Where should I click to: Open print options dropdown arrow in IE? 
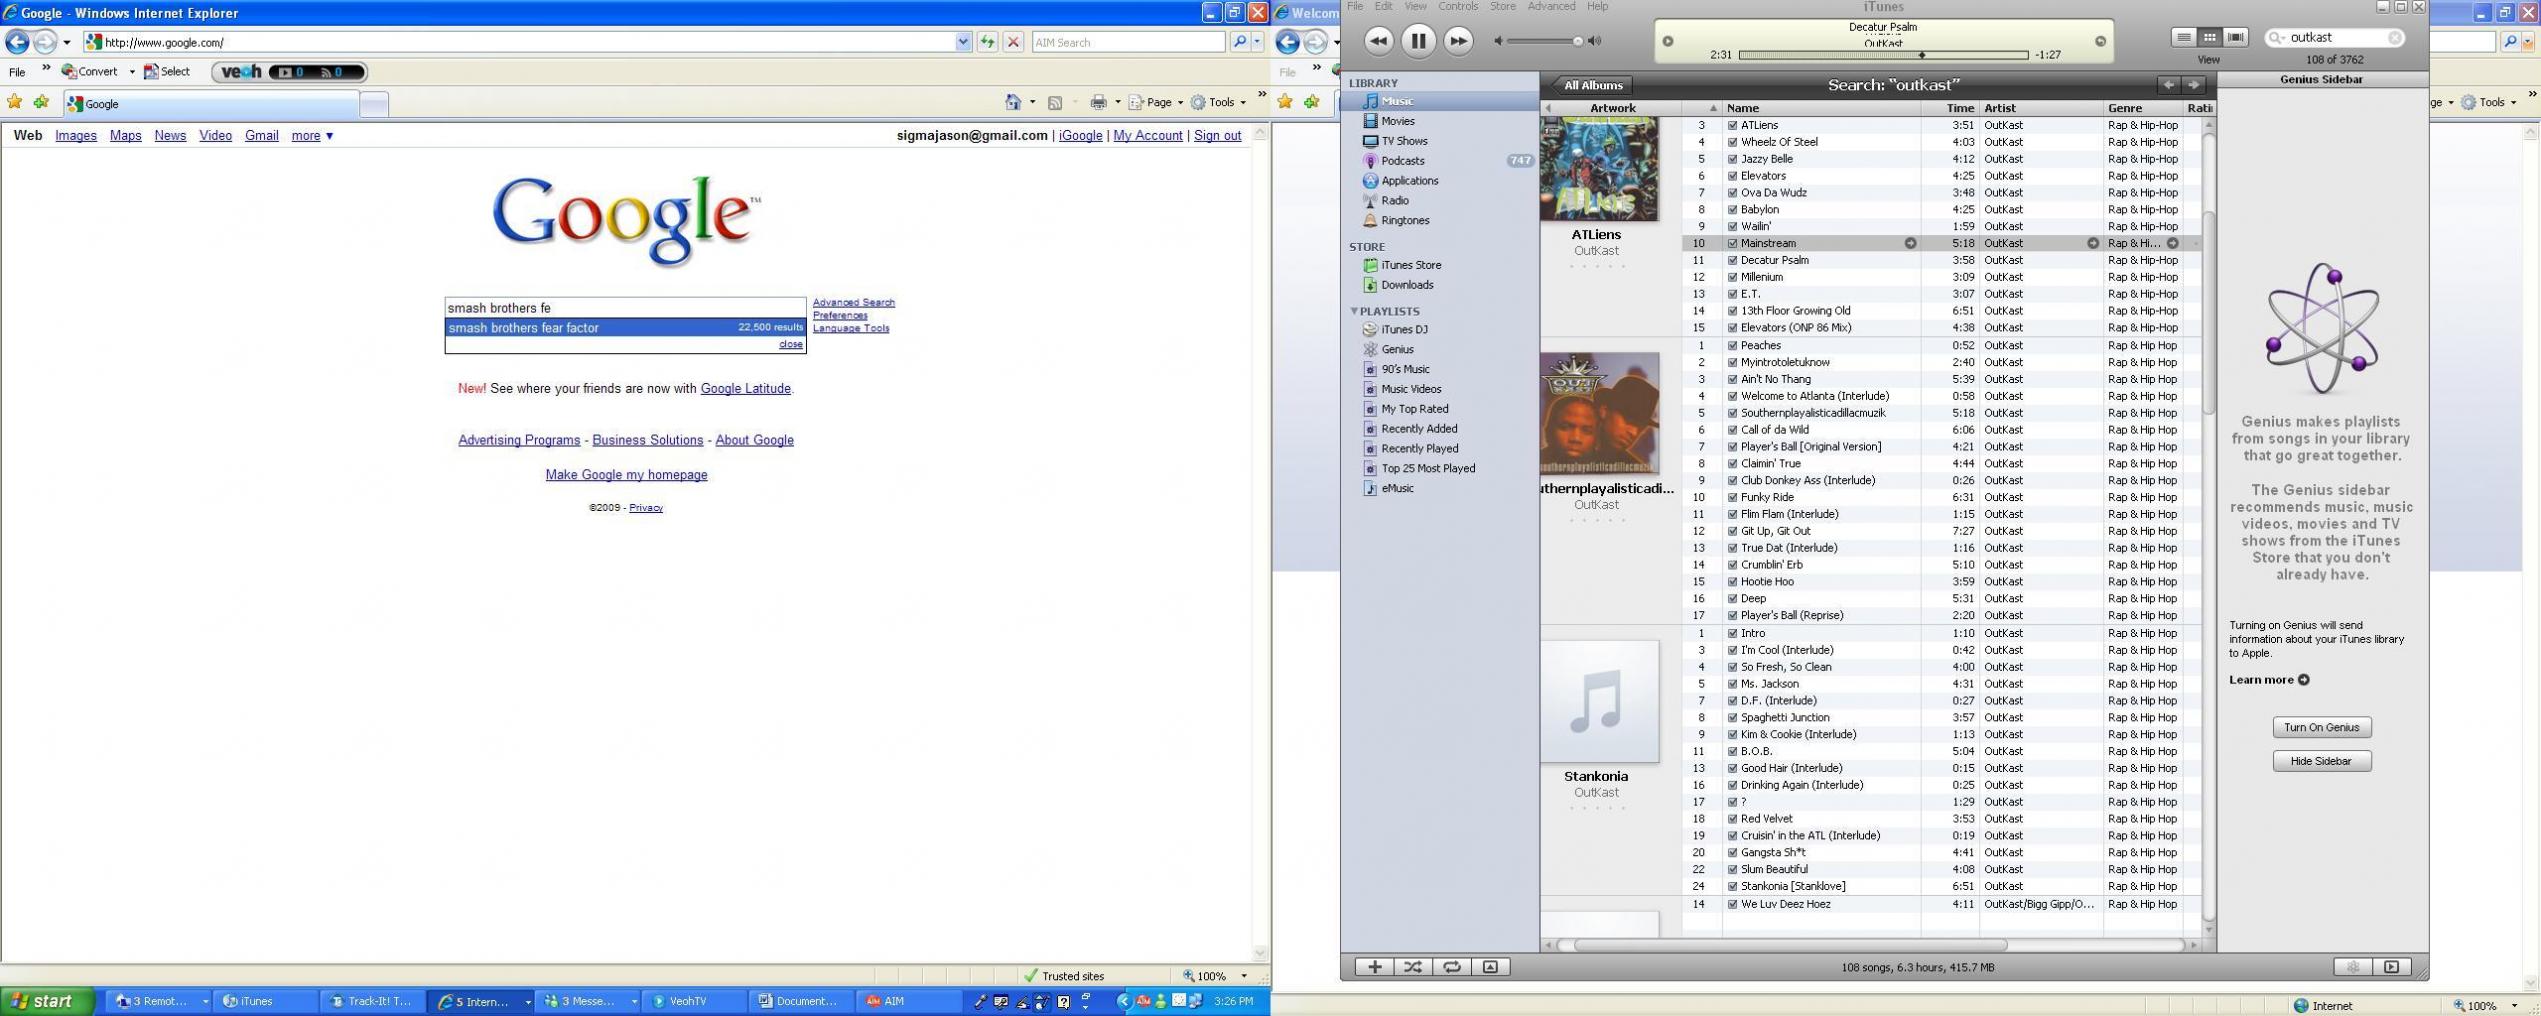tap(1117, 102)
